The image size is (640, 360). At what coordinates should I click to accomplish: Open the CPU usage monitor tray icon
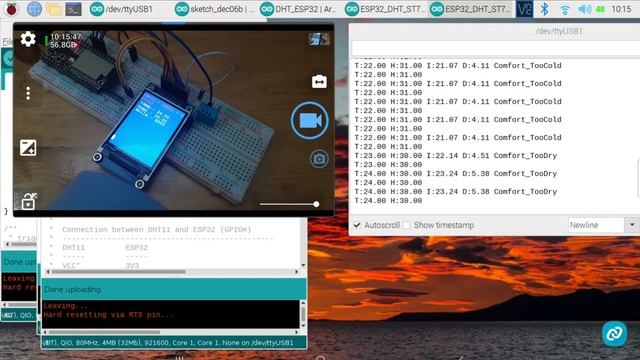tap(600, 9)
